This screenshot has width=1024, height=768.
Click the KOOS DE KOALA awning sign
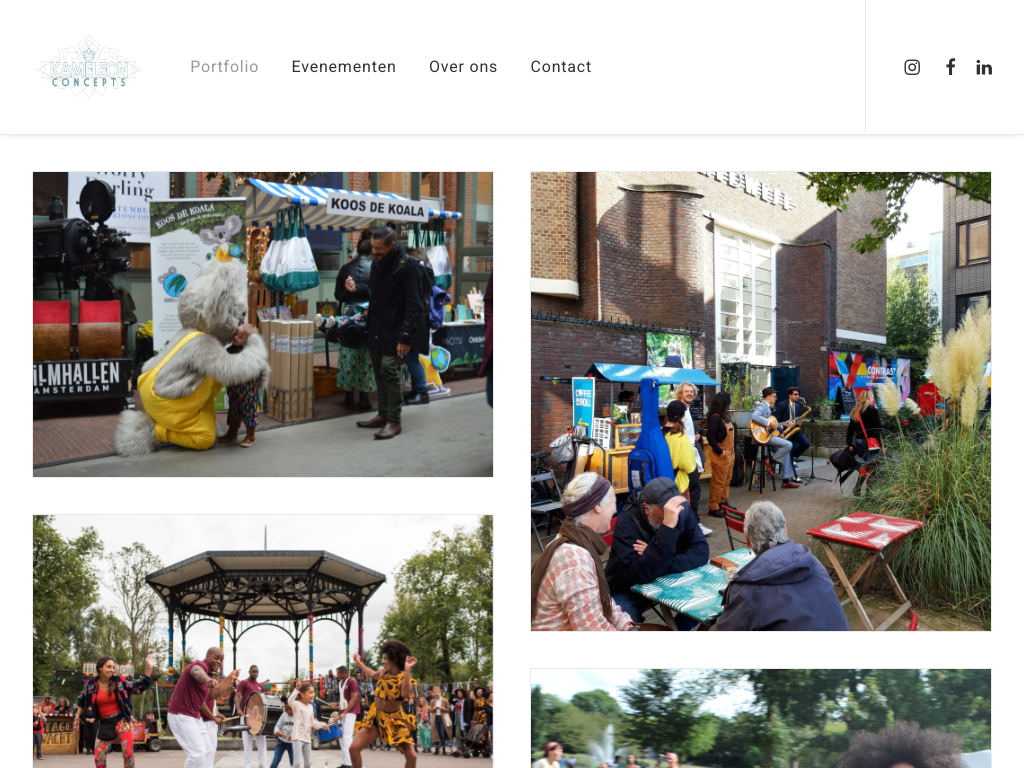377,207
